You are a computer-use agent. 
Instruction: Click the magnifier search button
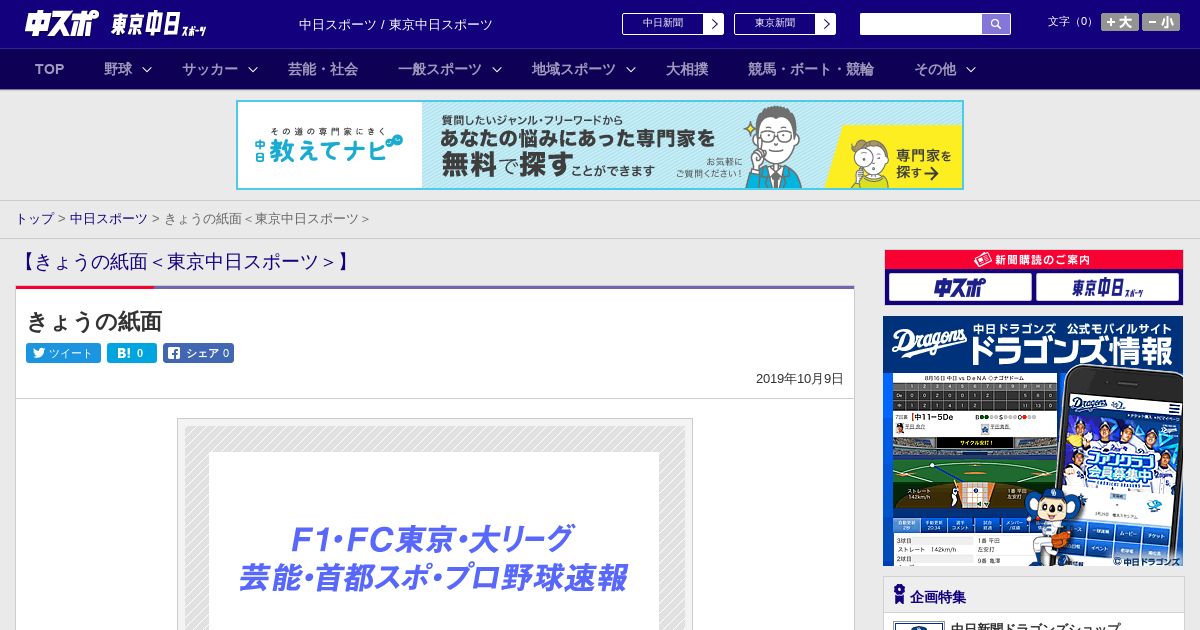(996, 24)
